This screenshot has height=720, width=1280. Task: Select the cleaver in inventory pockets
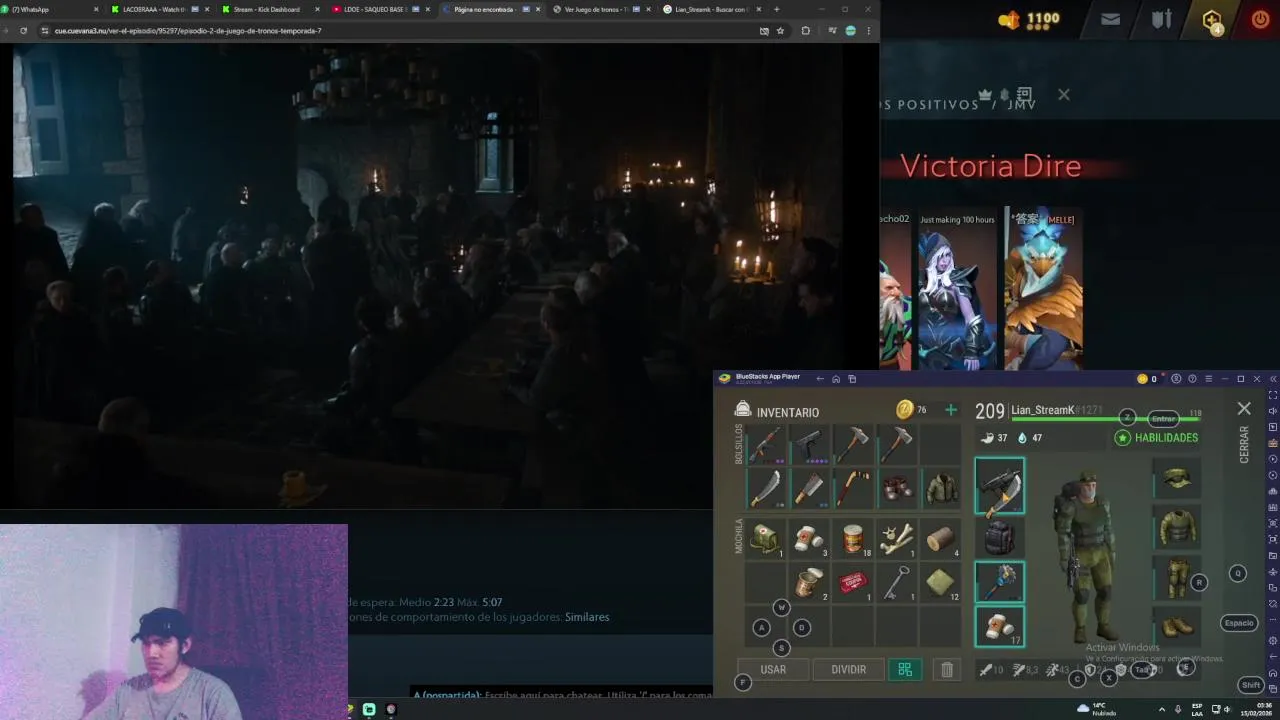[809, 488]
